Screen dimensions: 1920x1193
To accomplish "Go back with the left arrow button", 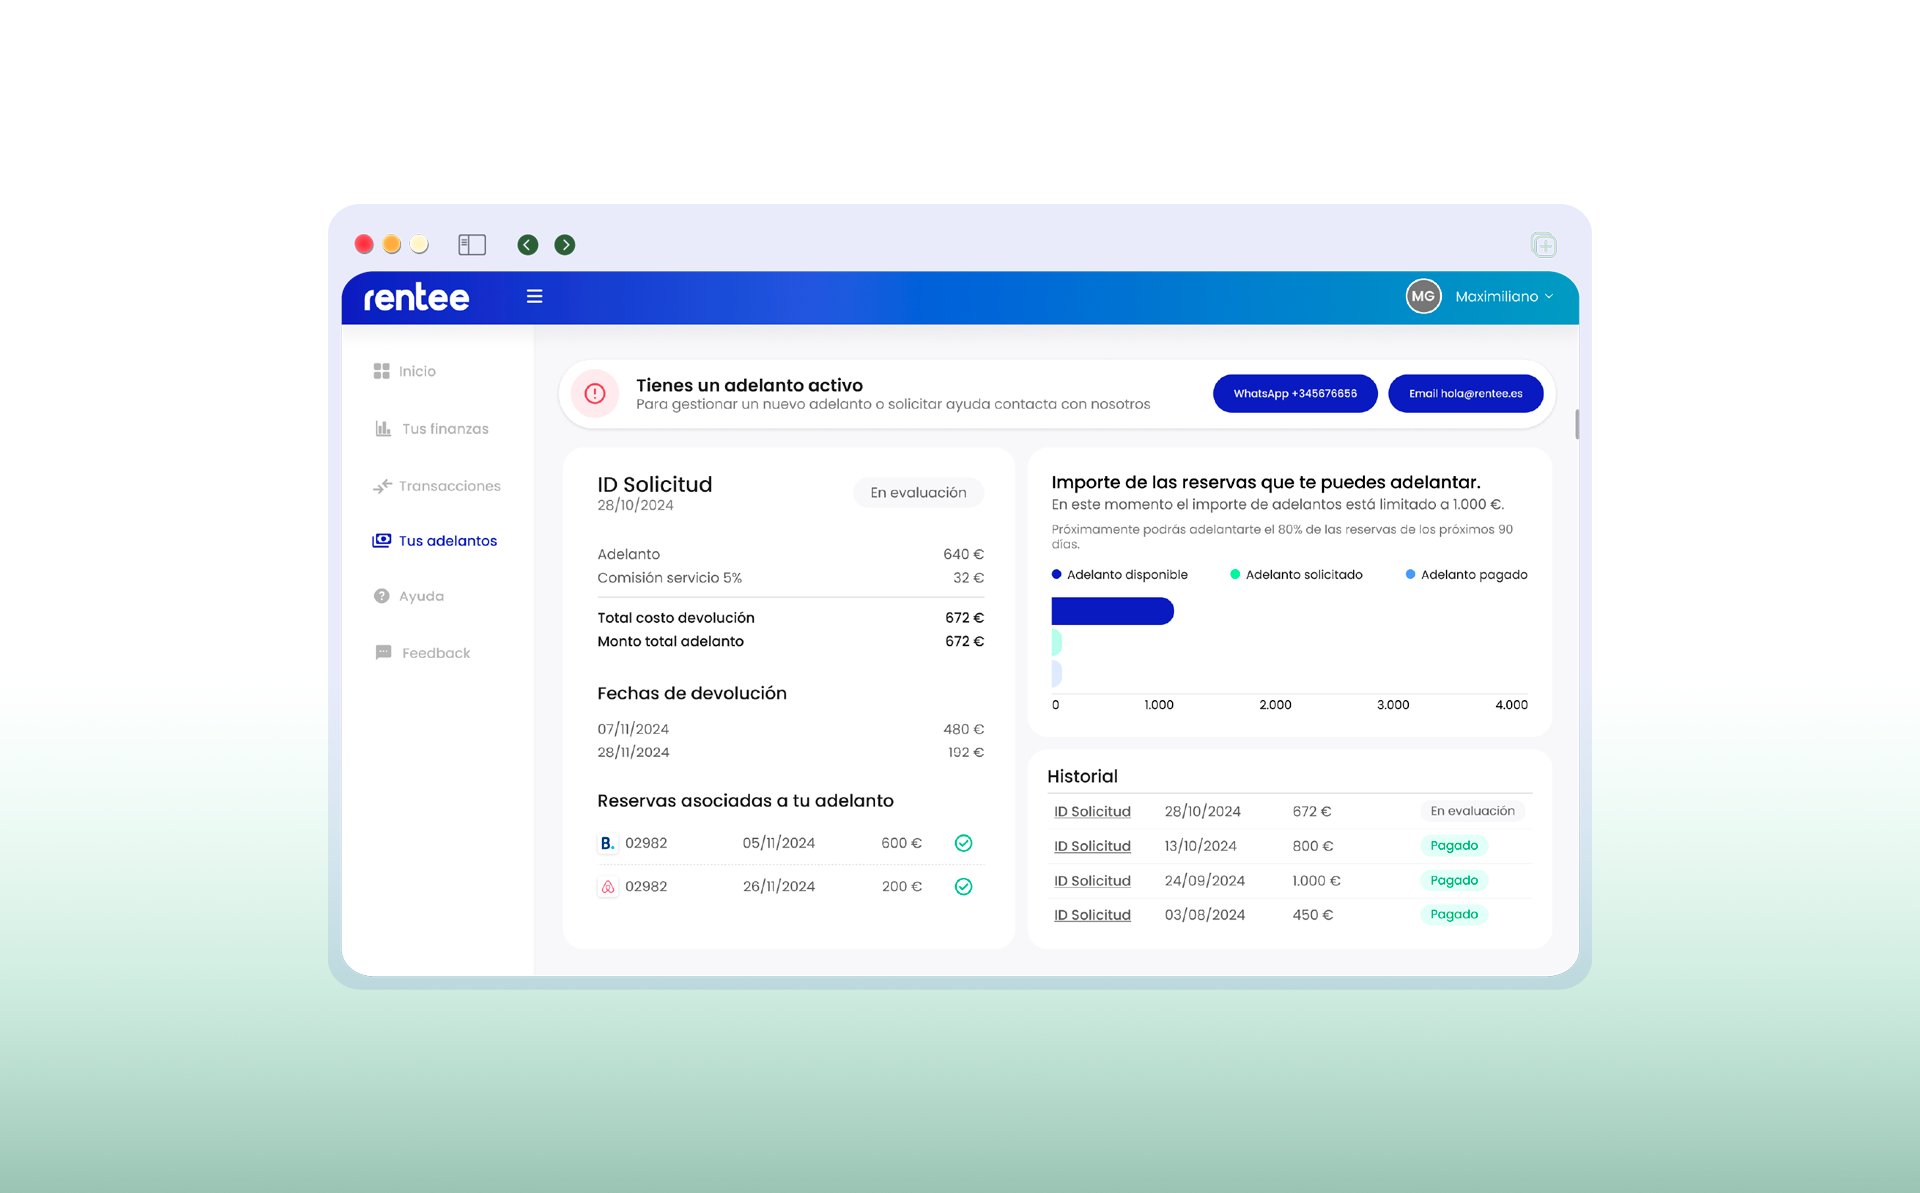I will tap(528, 245).
